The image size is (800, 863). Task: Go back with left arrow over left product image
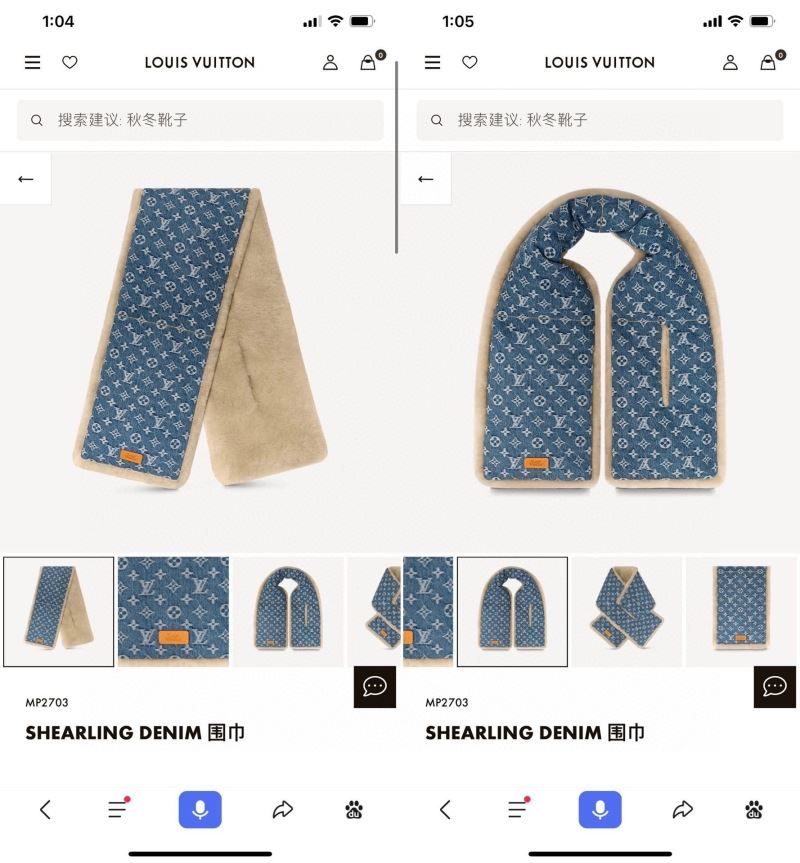pos(25,179)
